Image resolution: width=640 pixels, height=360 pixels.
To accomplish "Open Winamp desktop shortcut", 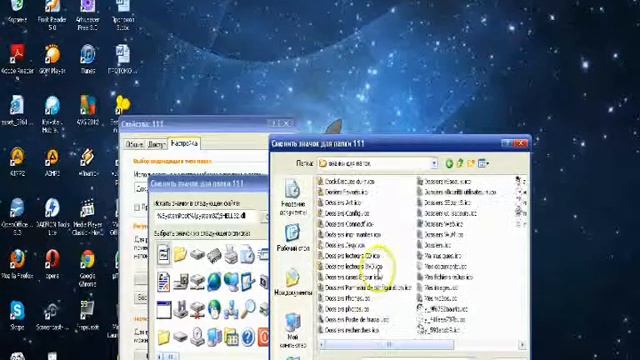I will click(88, 162).
